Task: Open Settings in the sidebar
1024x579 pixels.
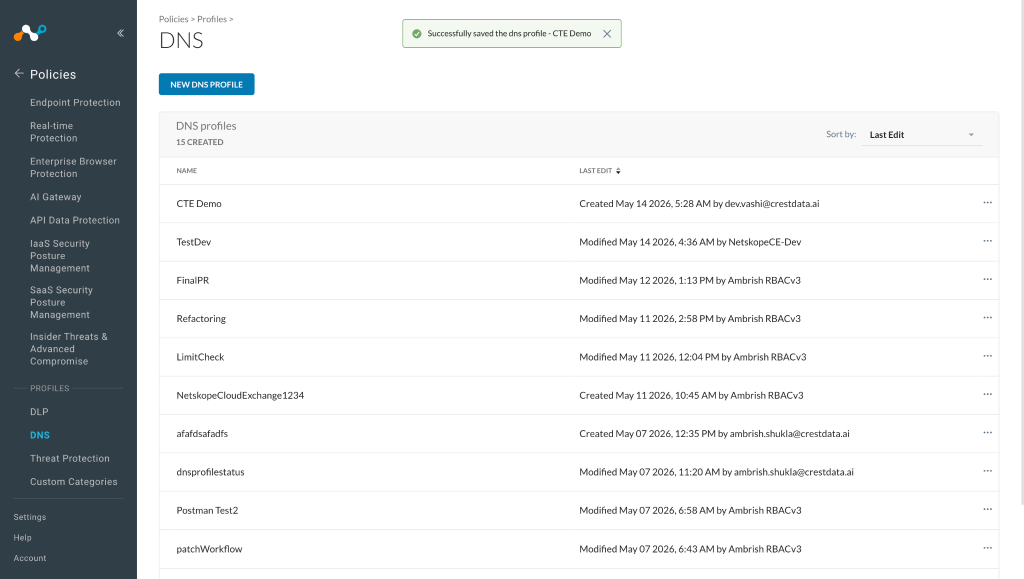Action: pos(30,517)
